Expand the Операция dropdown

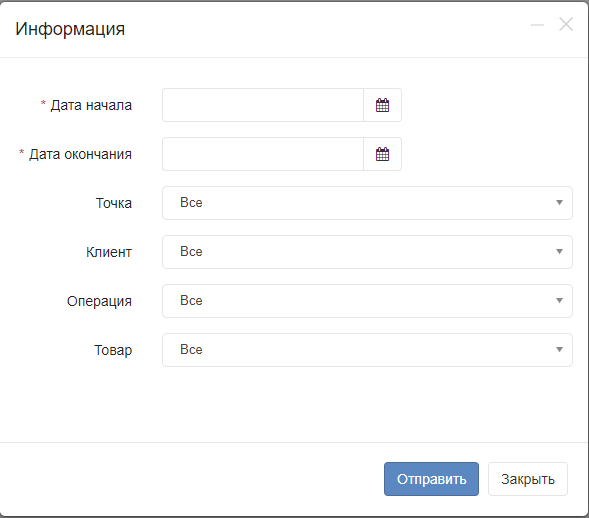pyautogui.click(x=367, y=301)
